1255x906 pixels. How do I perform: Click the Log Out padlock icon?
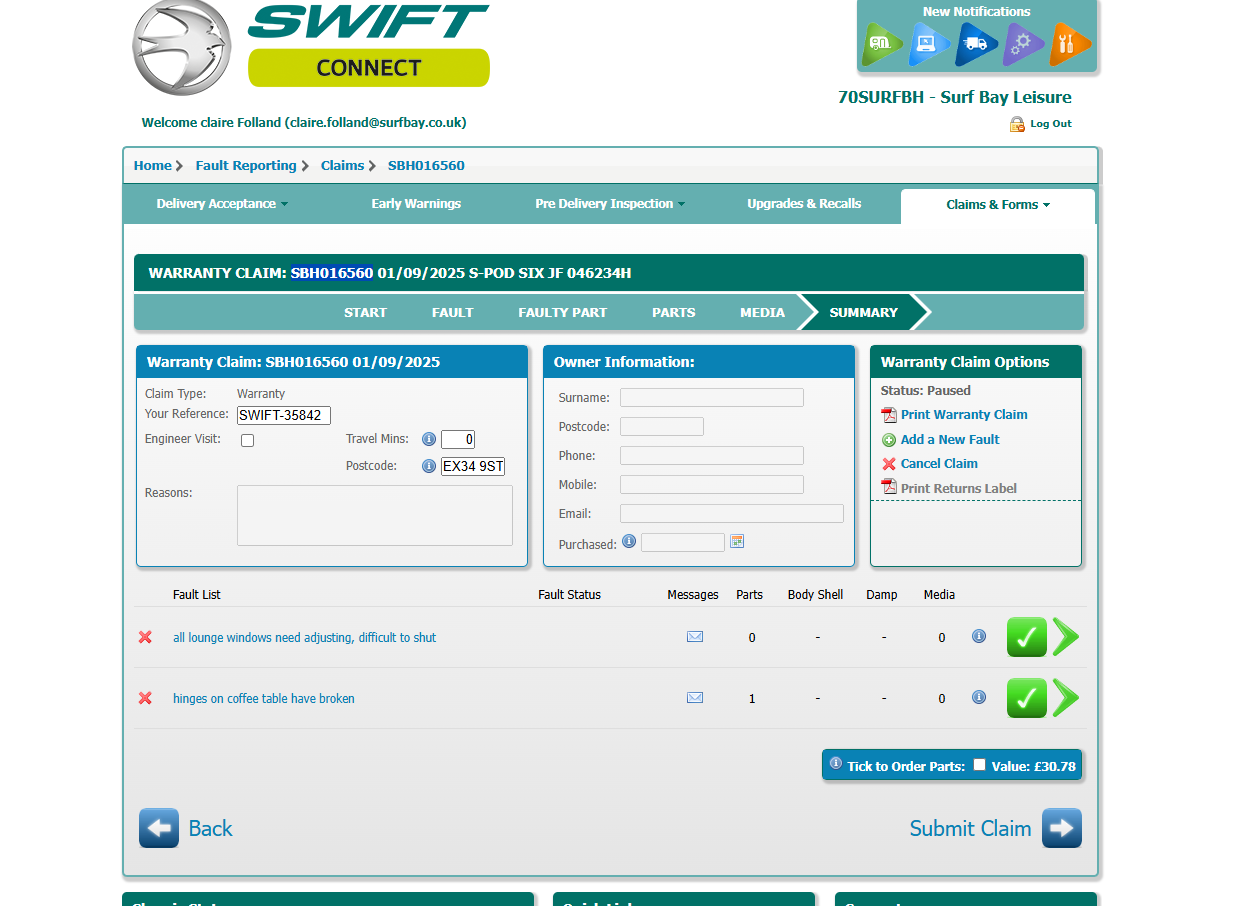pyautogui.click(x=1017, y=124)
